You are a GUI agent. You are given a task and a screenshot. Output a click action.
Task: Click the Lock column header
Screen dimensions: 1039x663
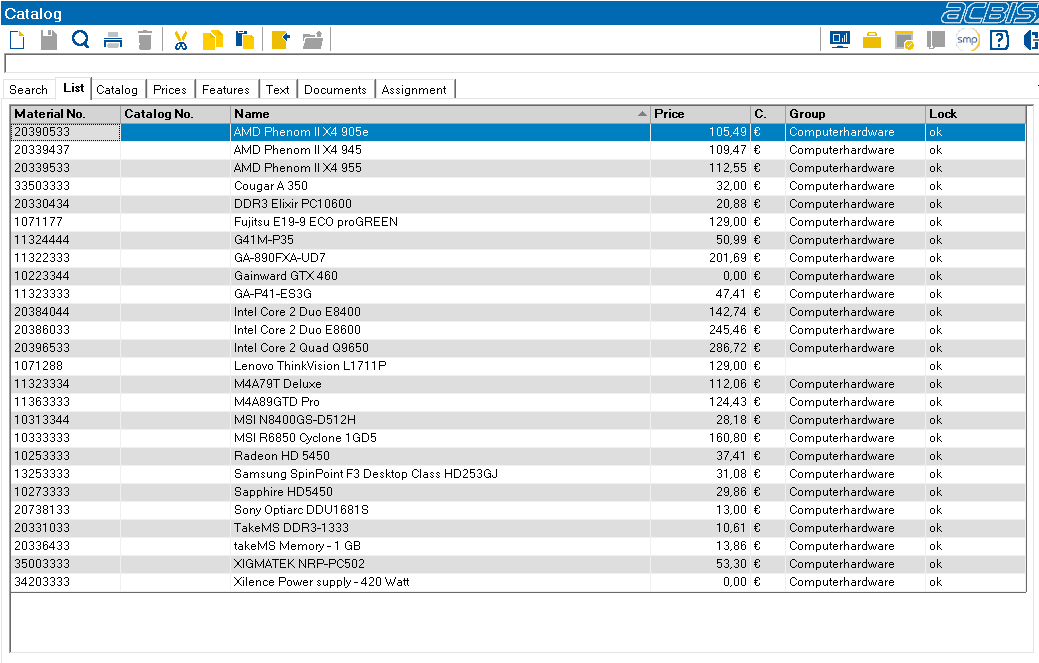click(975, 114)
